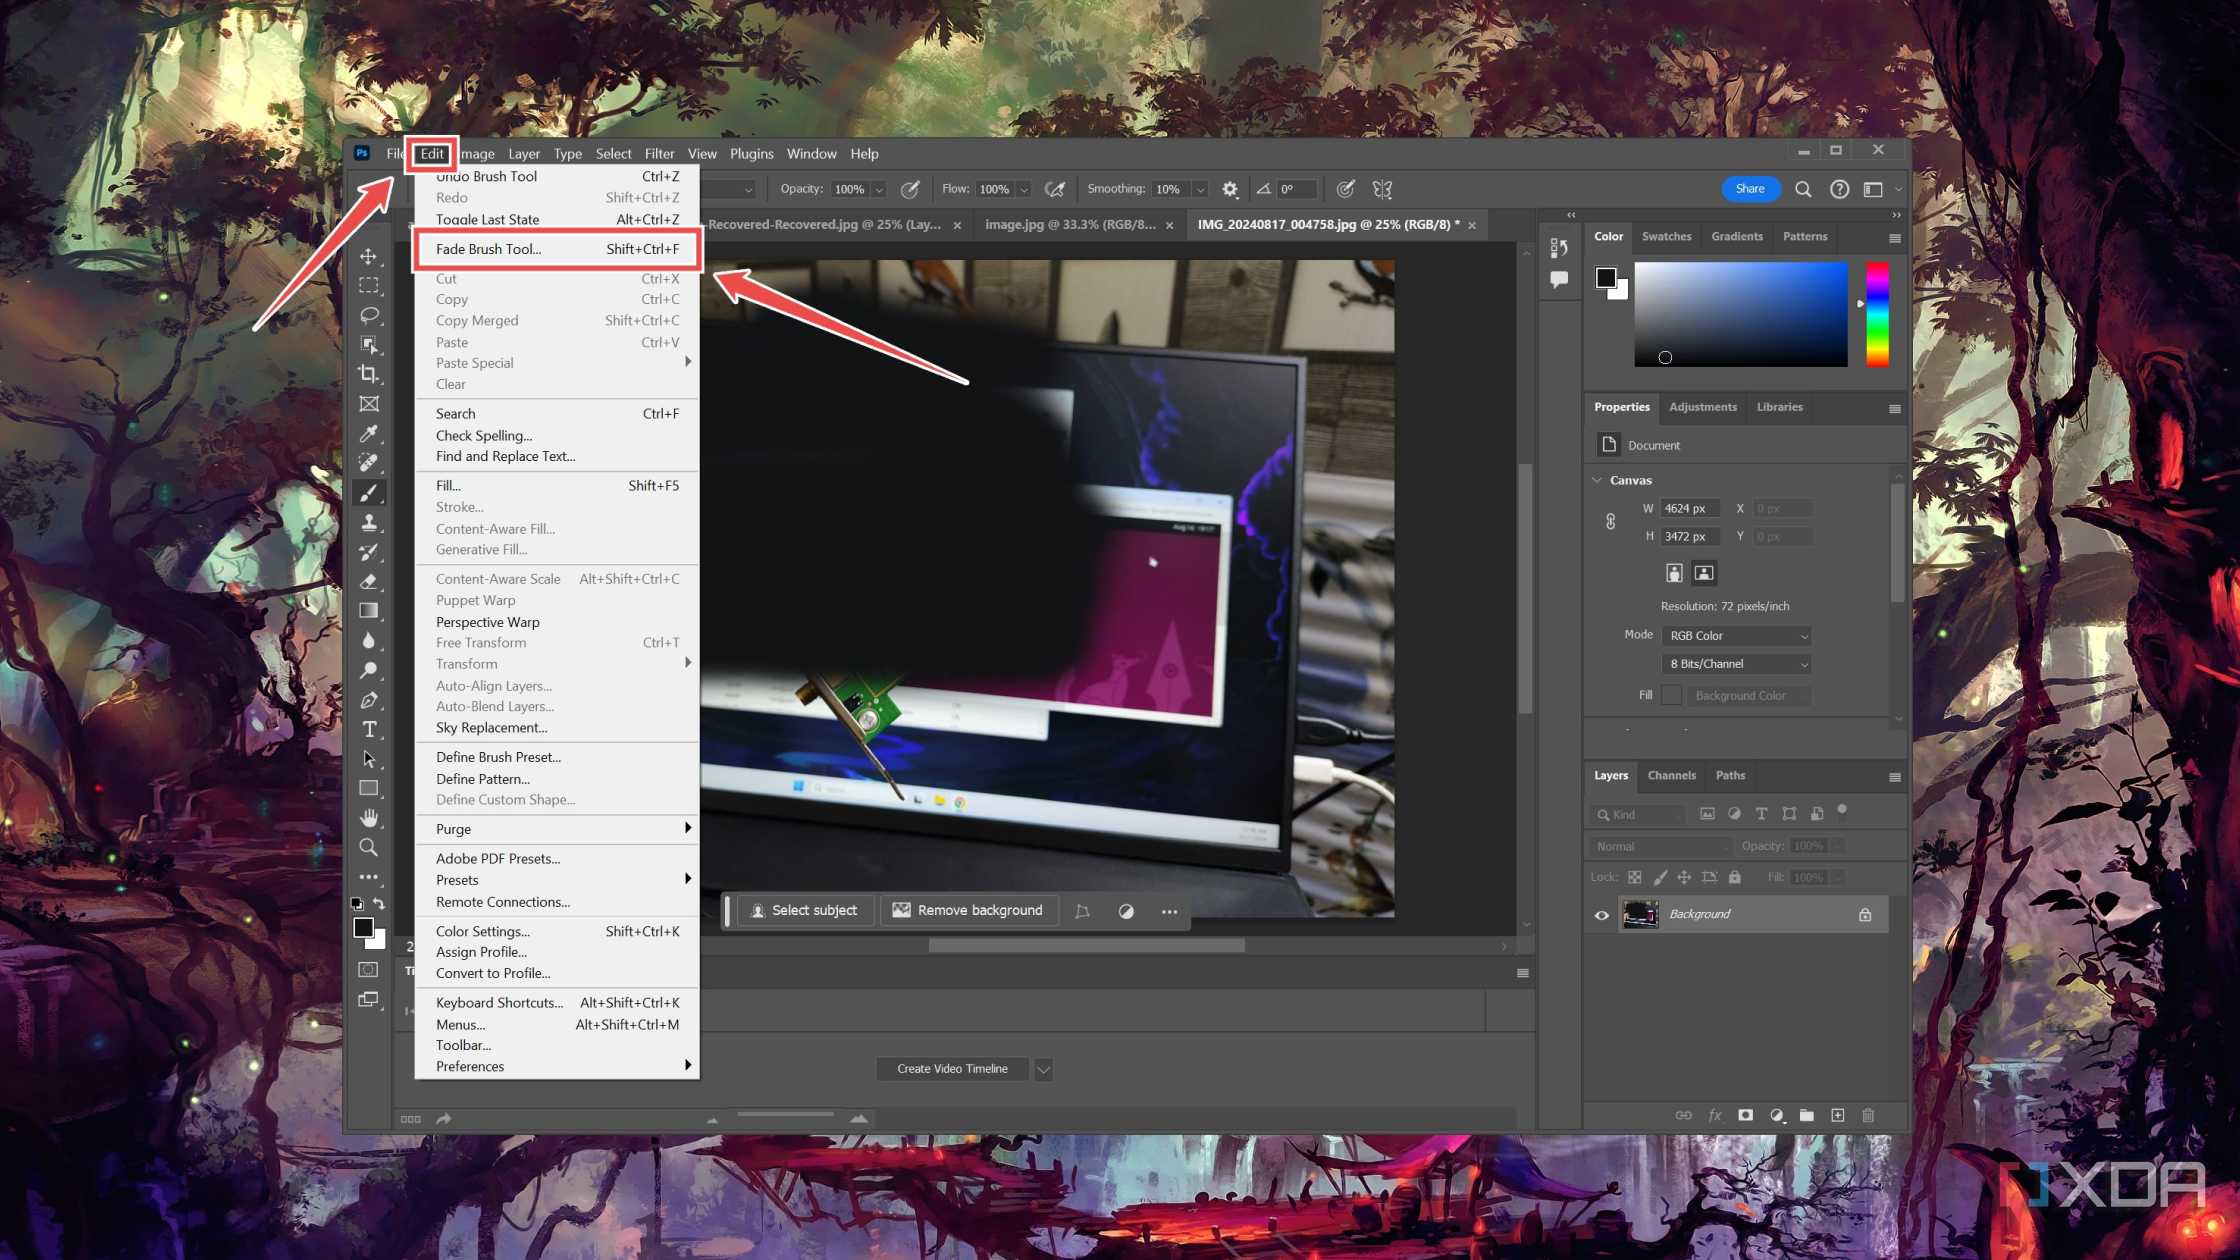2240x1260 pixels.
Task: Select the Eraser tool
Action: pos(369,581)
